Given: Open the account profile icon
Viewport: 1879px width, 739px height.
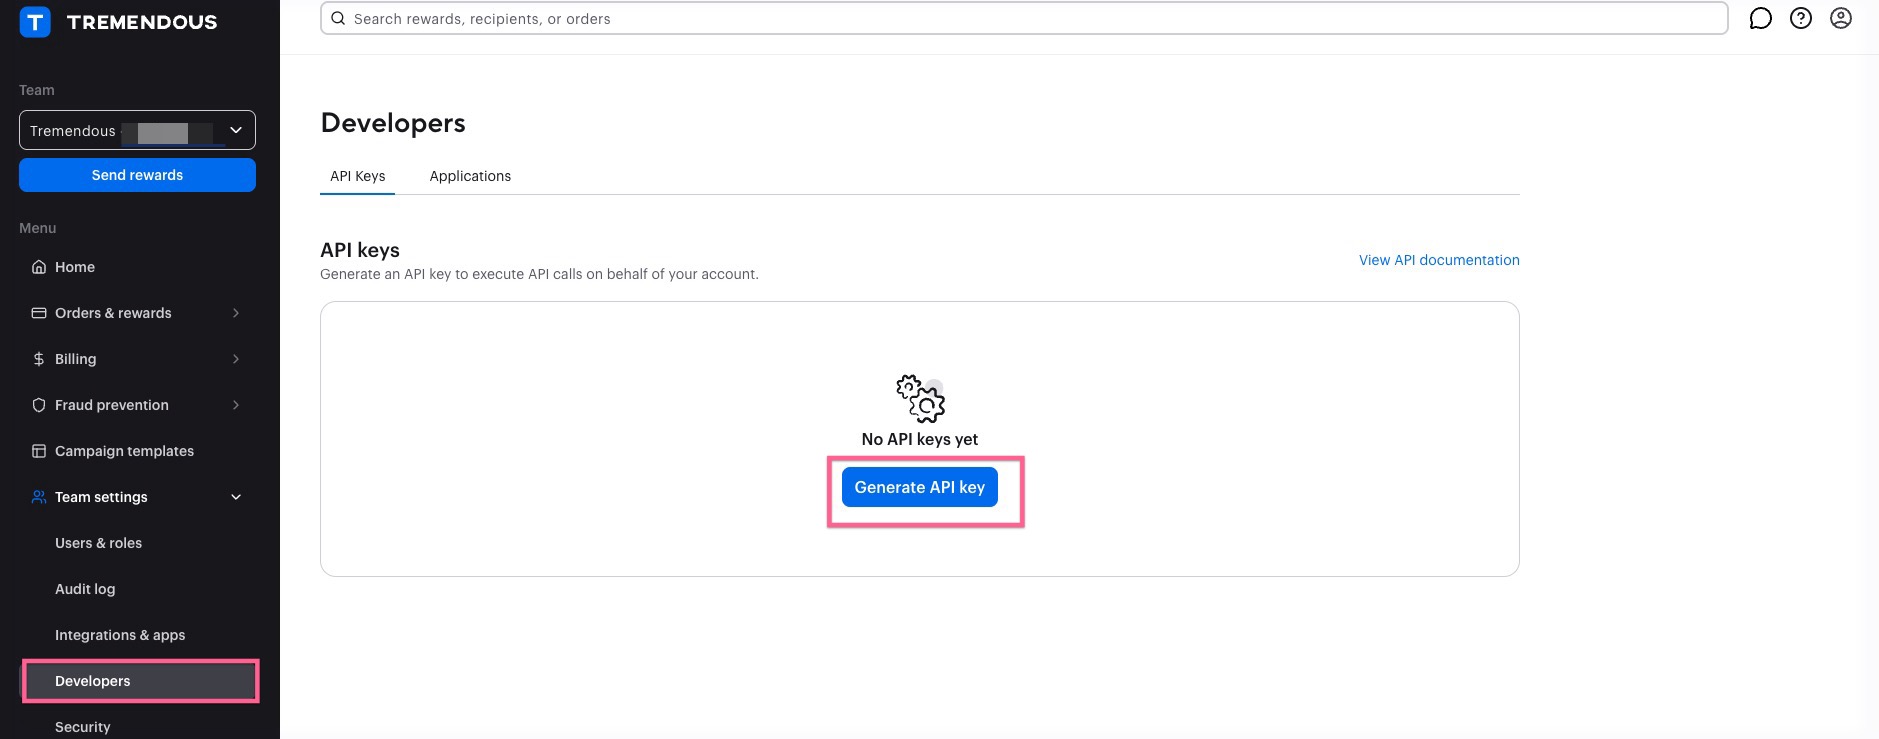Looking at the screenshot, I should pos(1841,18).
